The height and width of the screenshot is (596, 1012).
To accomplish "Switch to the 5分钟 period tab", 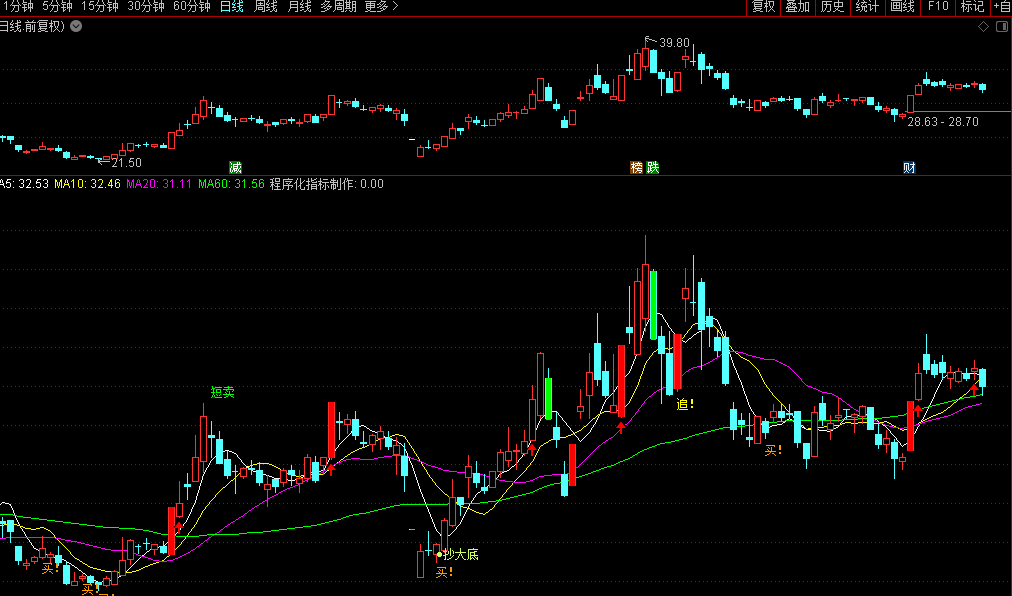I will (x=57, y=7).
